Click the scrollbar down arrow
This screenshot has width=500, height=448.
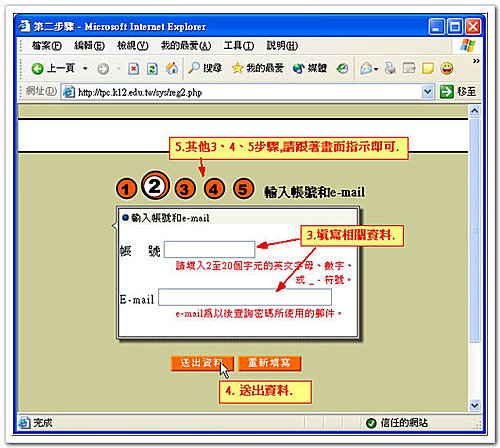pos(474,405)
